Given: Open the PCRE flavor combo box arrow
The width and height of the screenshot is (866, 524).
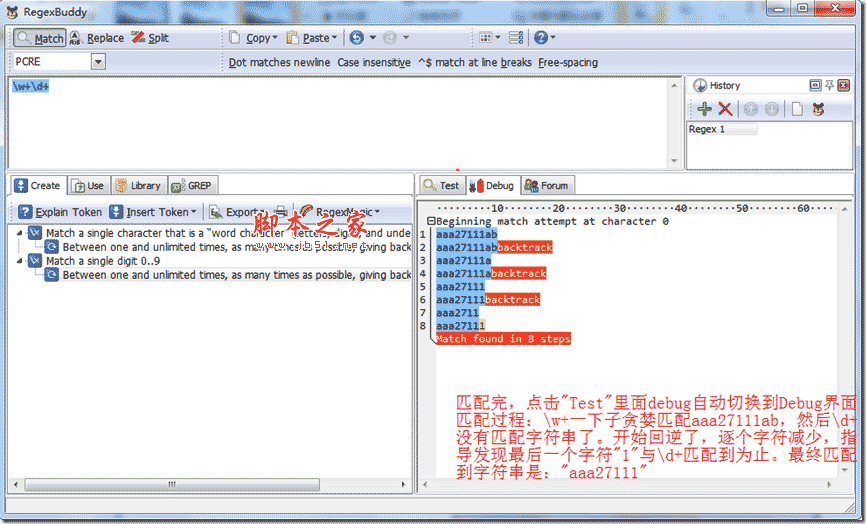Looking at the screenshot, I should click(98, 62).
